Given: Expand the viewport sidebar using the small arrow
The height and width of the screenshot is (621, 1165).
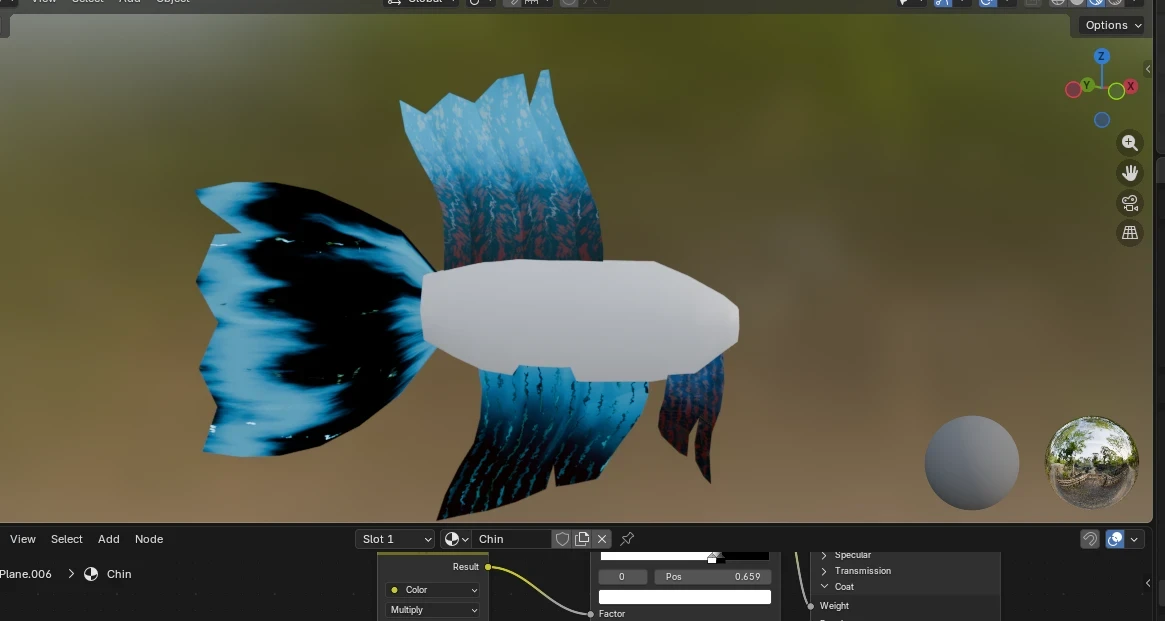Looking at the screenshot, I should (x=1148, y=69).
